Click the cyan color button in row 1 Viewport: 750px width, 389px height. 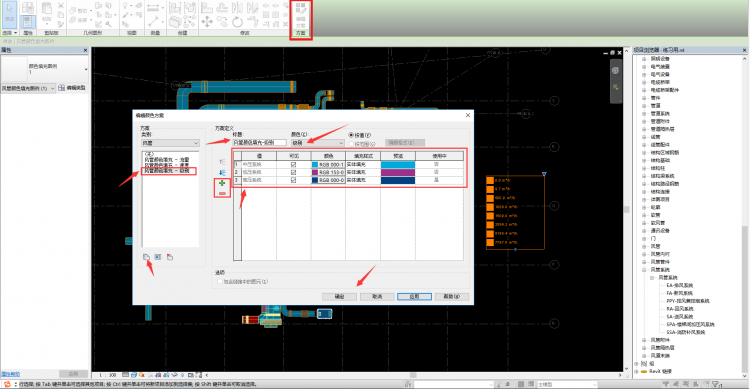(x=328, y=164)
